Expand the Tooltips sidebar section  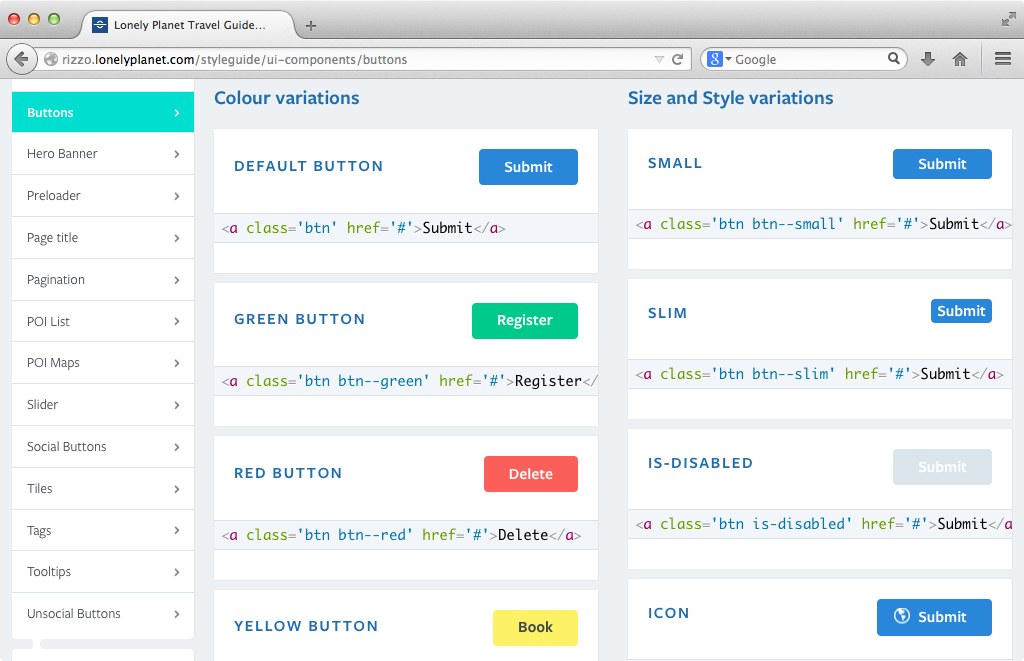102,571
